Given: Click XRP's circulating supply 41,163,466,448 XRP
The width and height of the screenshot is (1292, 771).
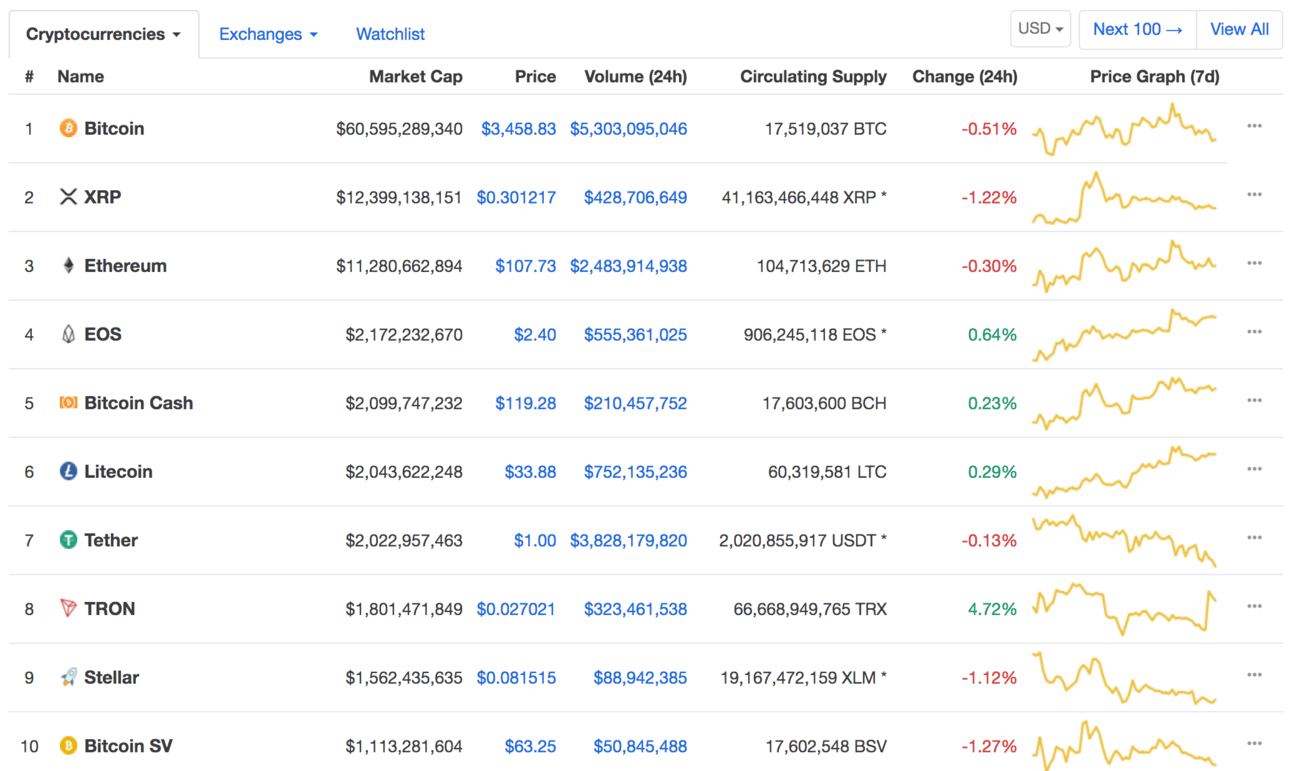Looking at the screenshot, I should pos(804,198).
